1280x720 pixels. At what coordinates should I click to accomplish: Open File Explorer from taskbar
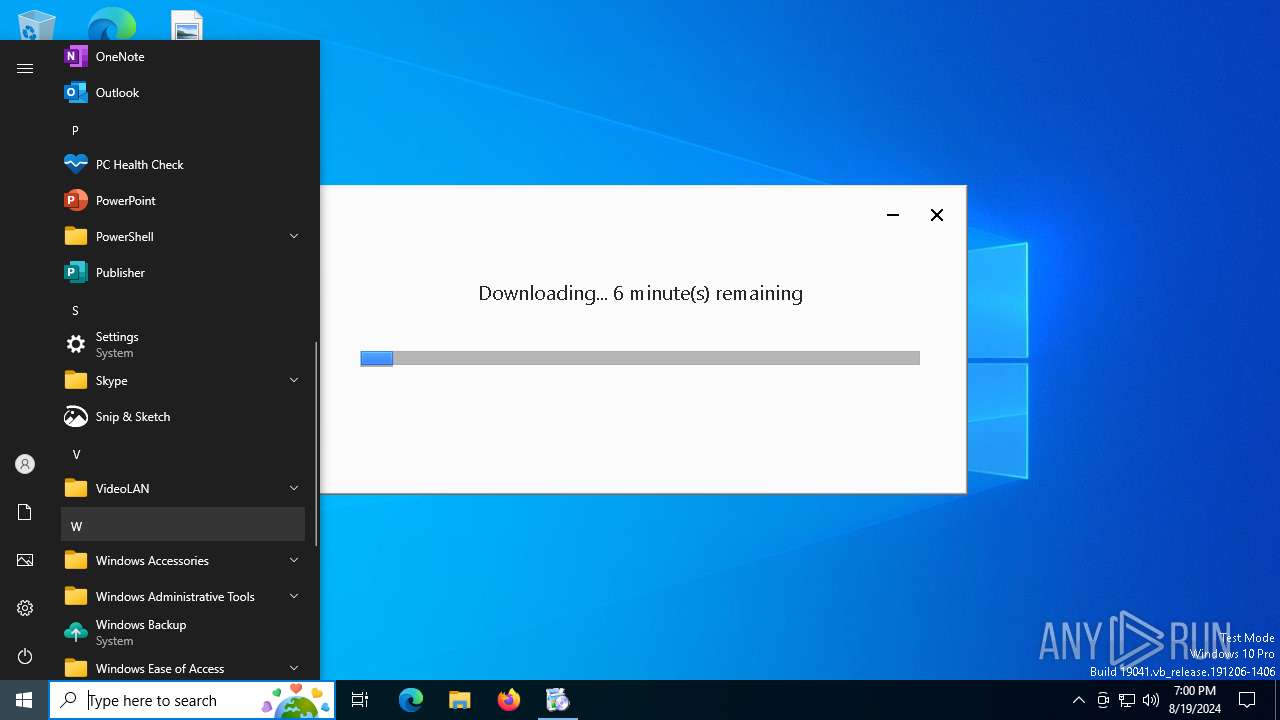point(460,700)
